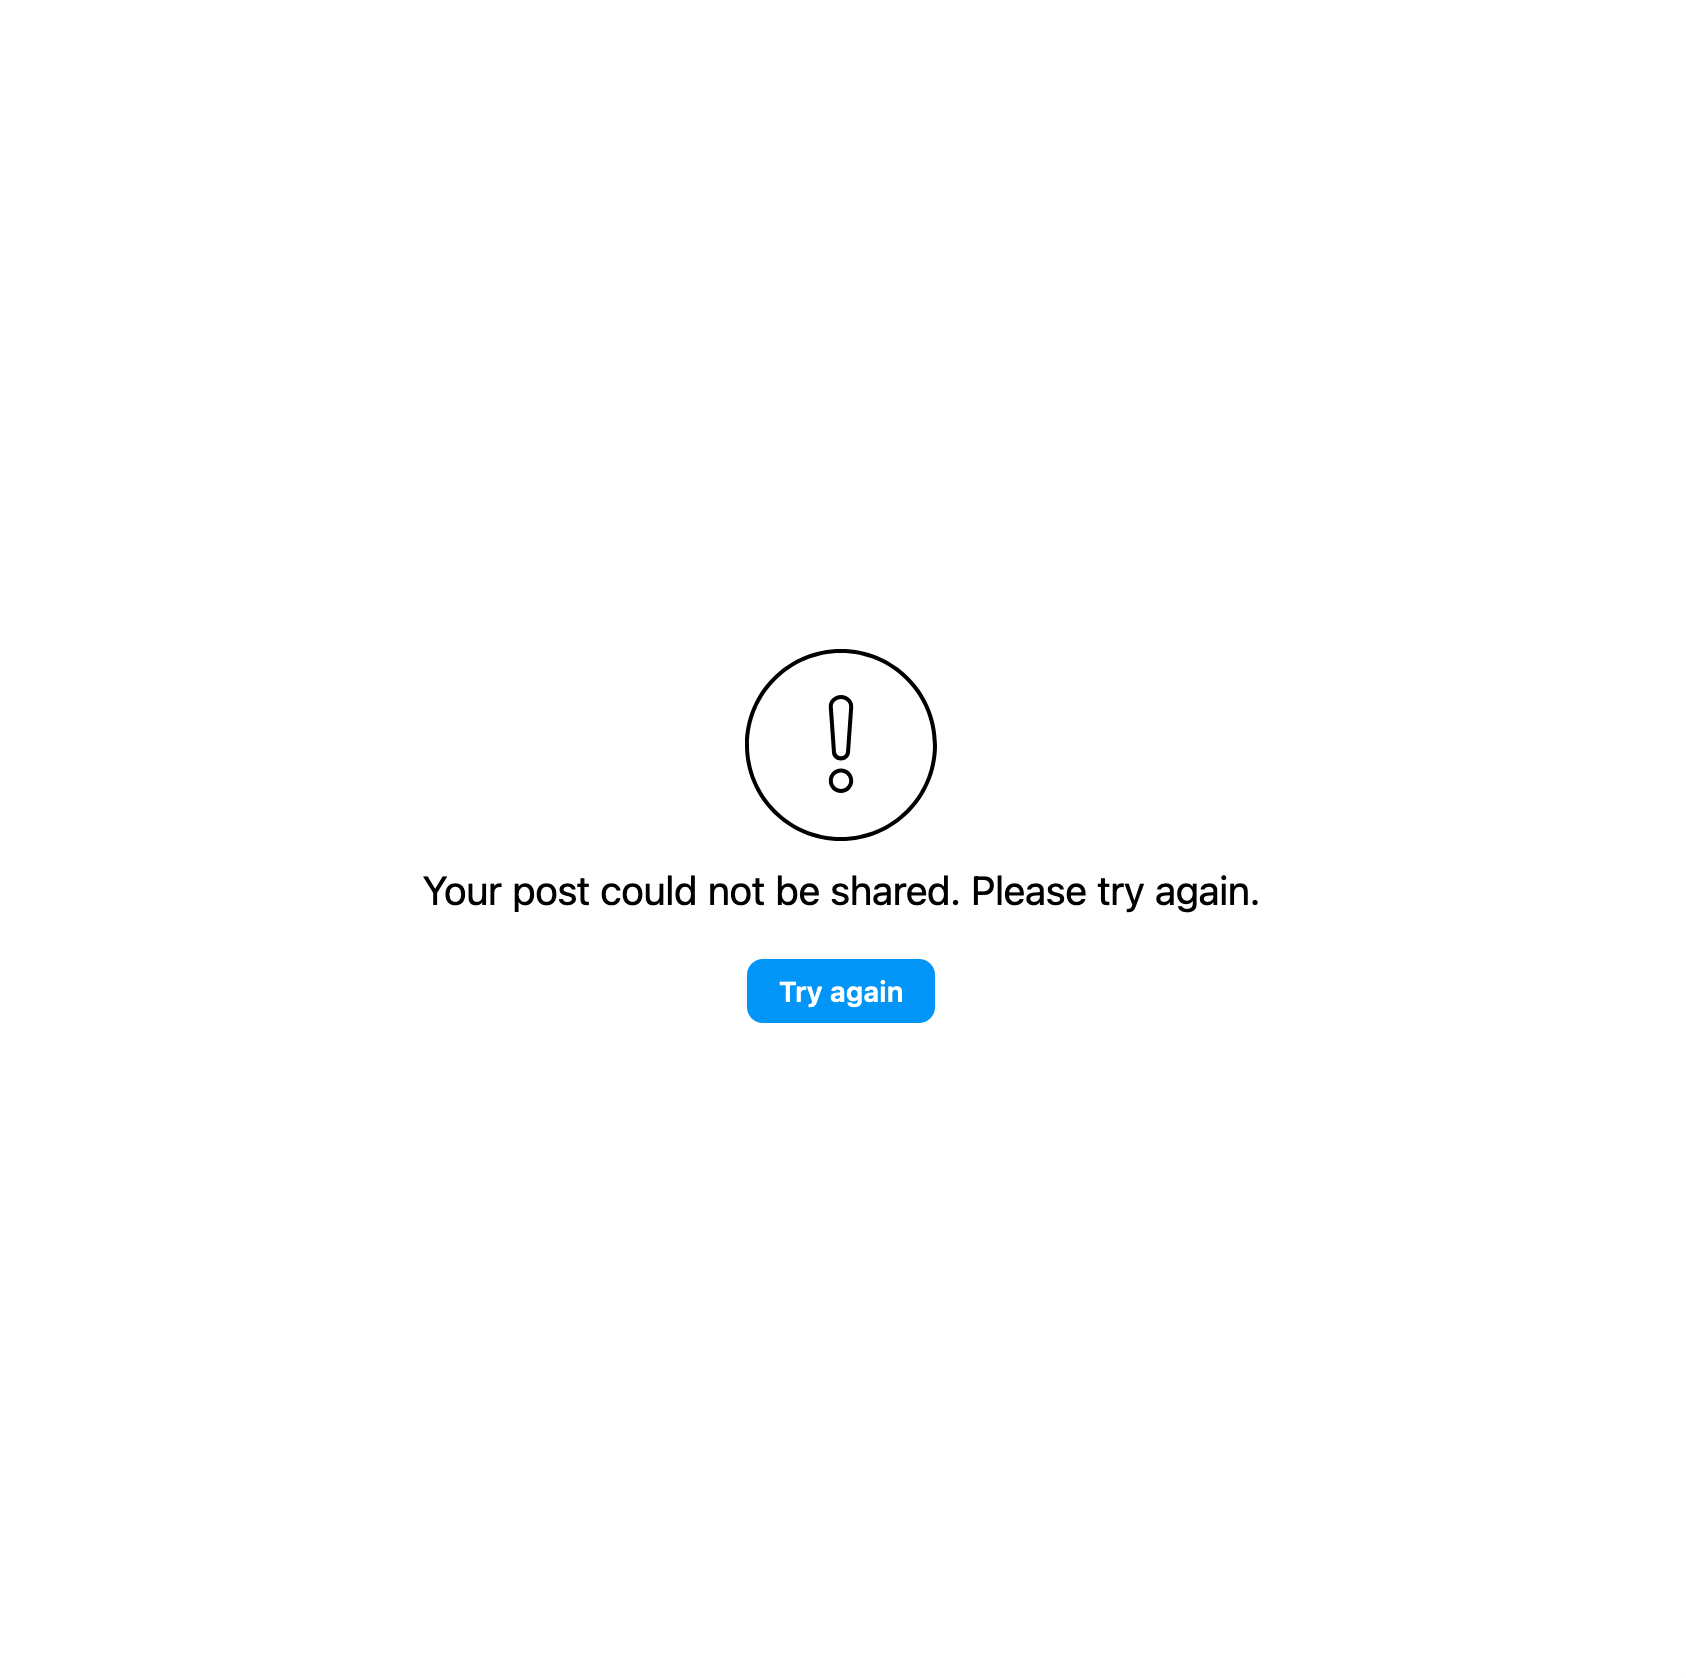The width and height of the screenshot is (1686, 1678).
Task: Click the dot of the exclamation mark
Action: pyautogui.click(x=841, y=780)
